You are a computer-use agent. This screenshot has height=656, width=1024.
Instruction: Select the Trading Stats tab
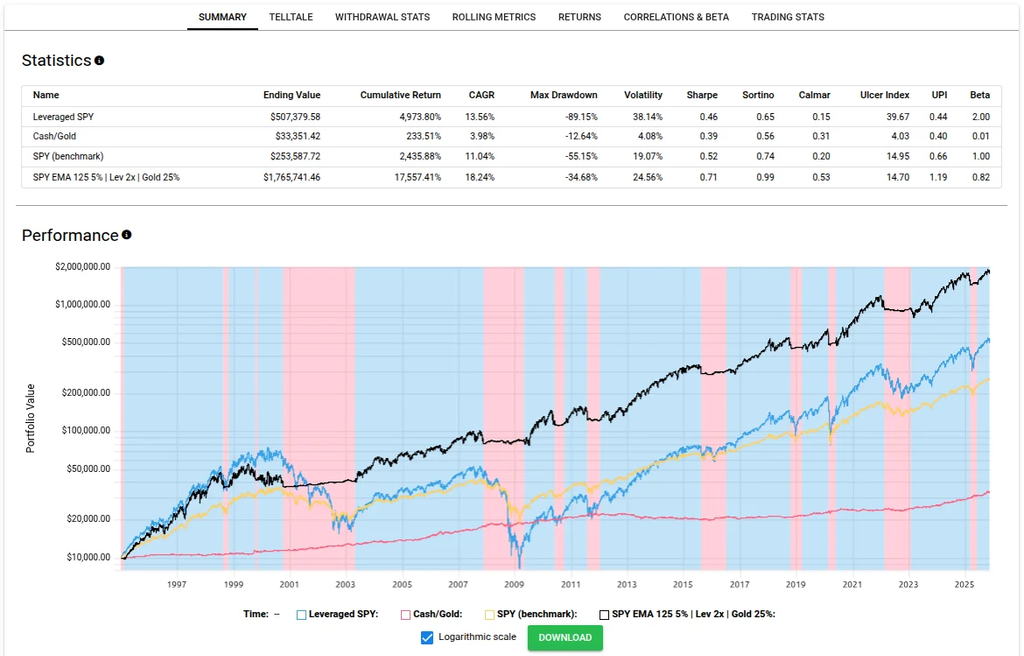(788, 17)
